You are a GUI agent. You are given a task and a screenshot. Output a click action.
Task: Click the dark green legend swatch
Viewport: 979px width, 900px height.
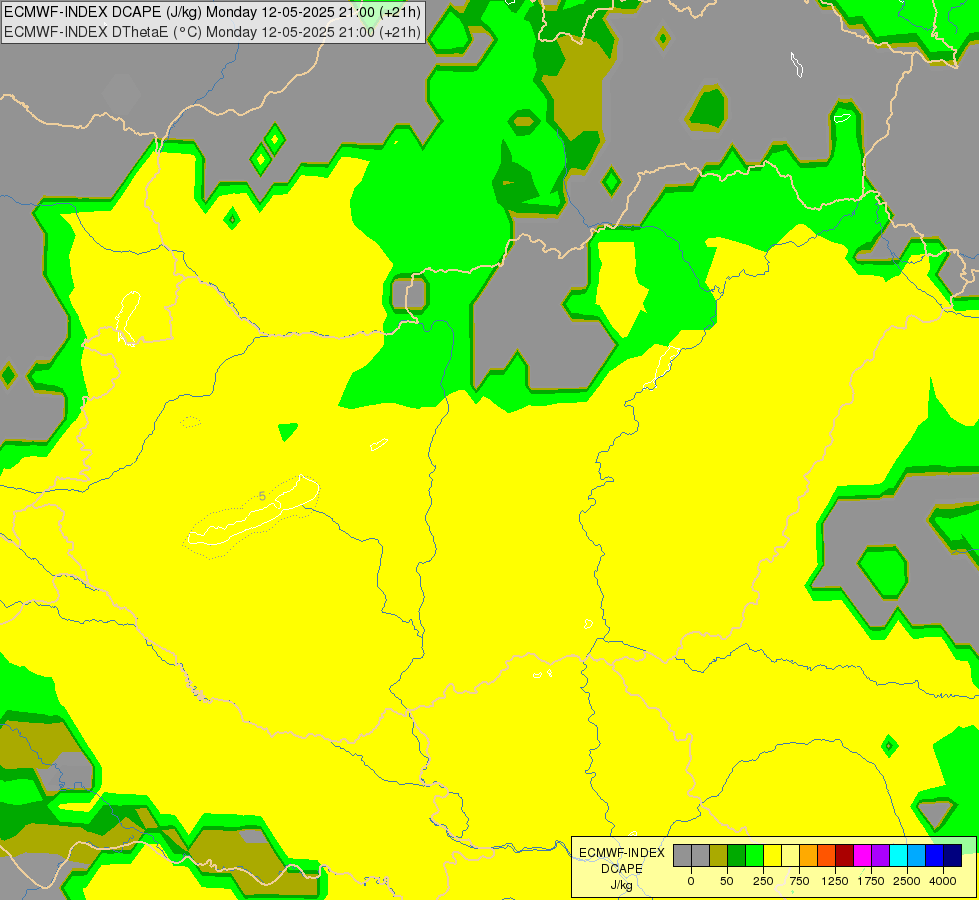point(737,855)
